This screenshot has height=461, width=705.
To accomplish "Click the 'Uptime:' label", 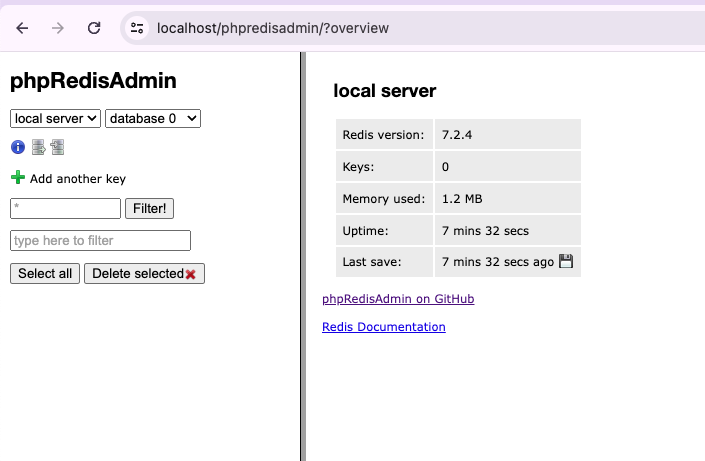I will coord(365,231).
